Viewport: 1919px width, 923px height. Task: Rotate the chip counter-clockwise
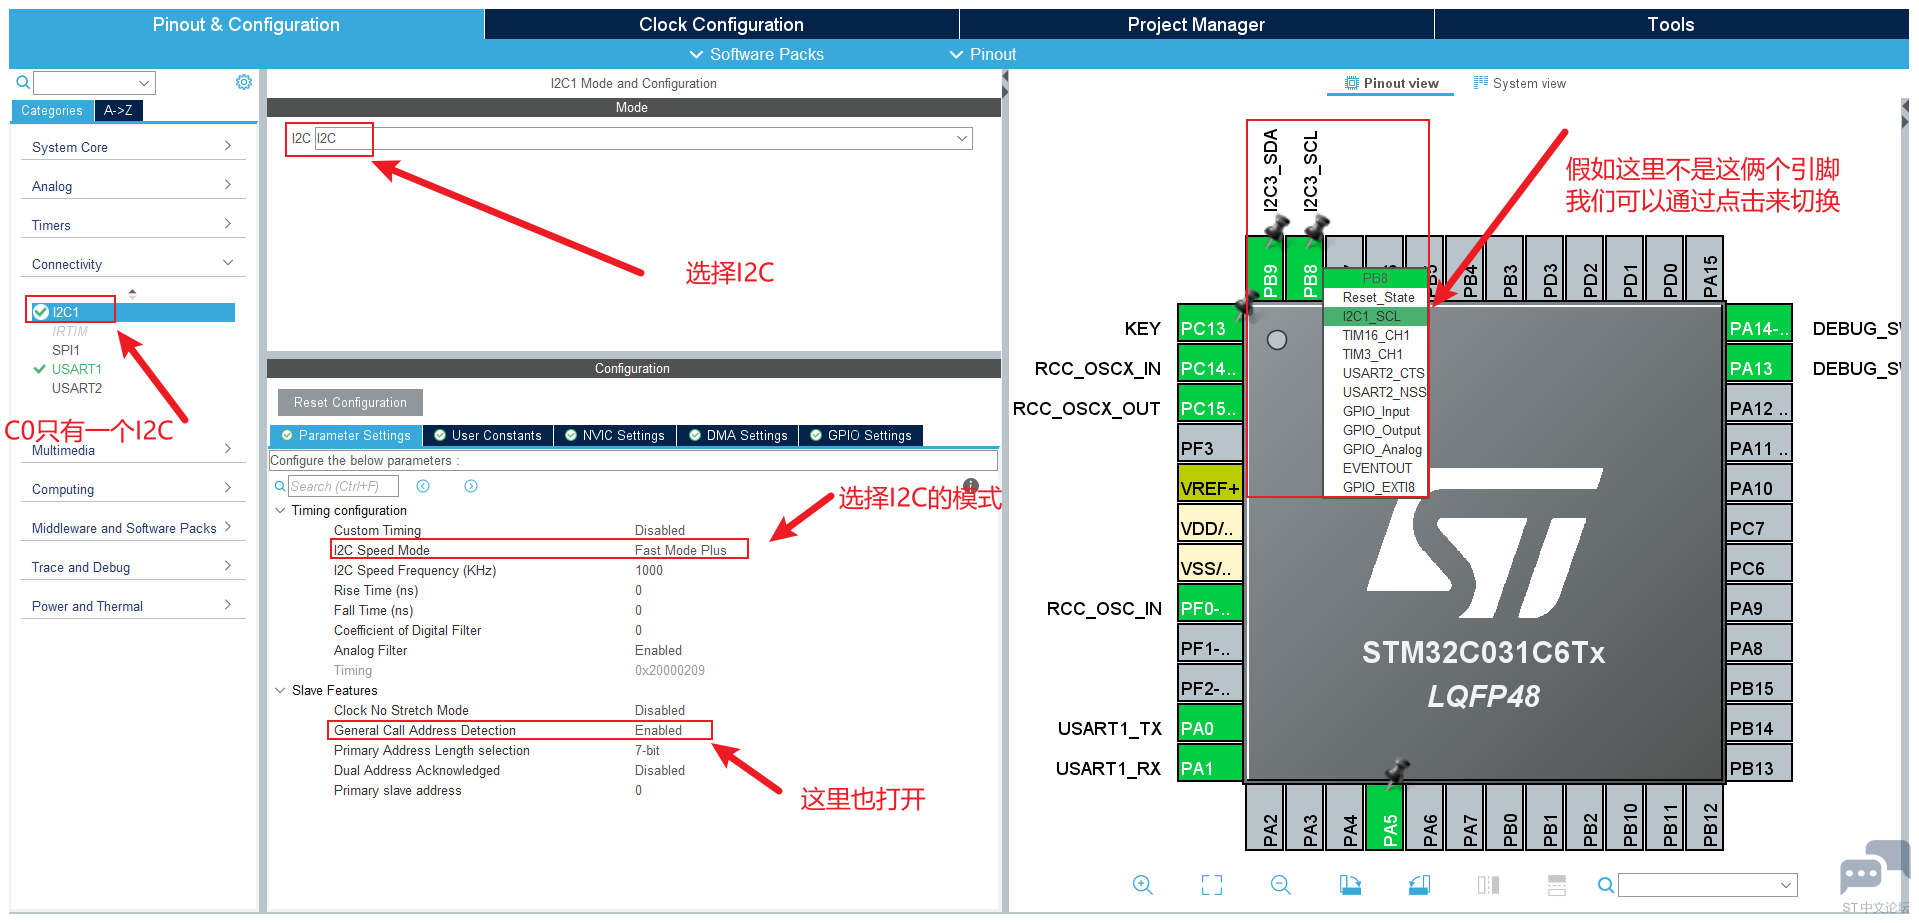(x=1419, y=885)
